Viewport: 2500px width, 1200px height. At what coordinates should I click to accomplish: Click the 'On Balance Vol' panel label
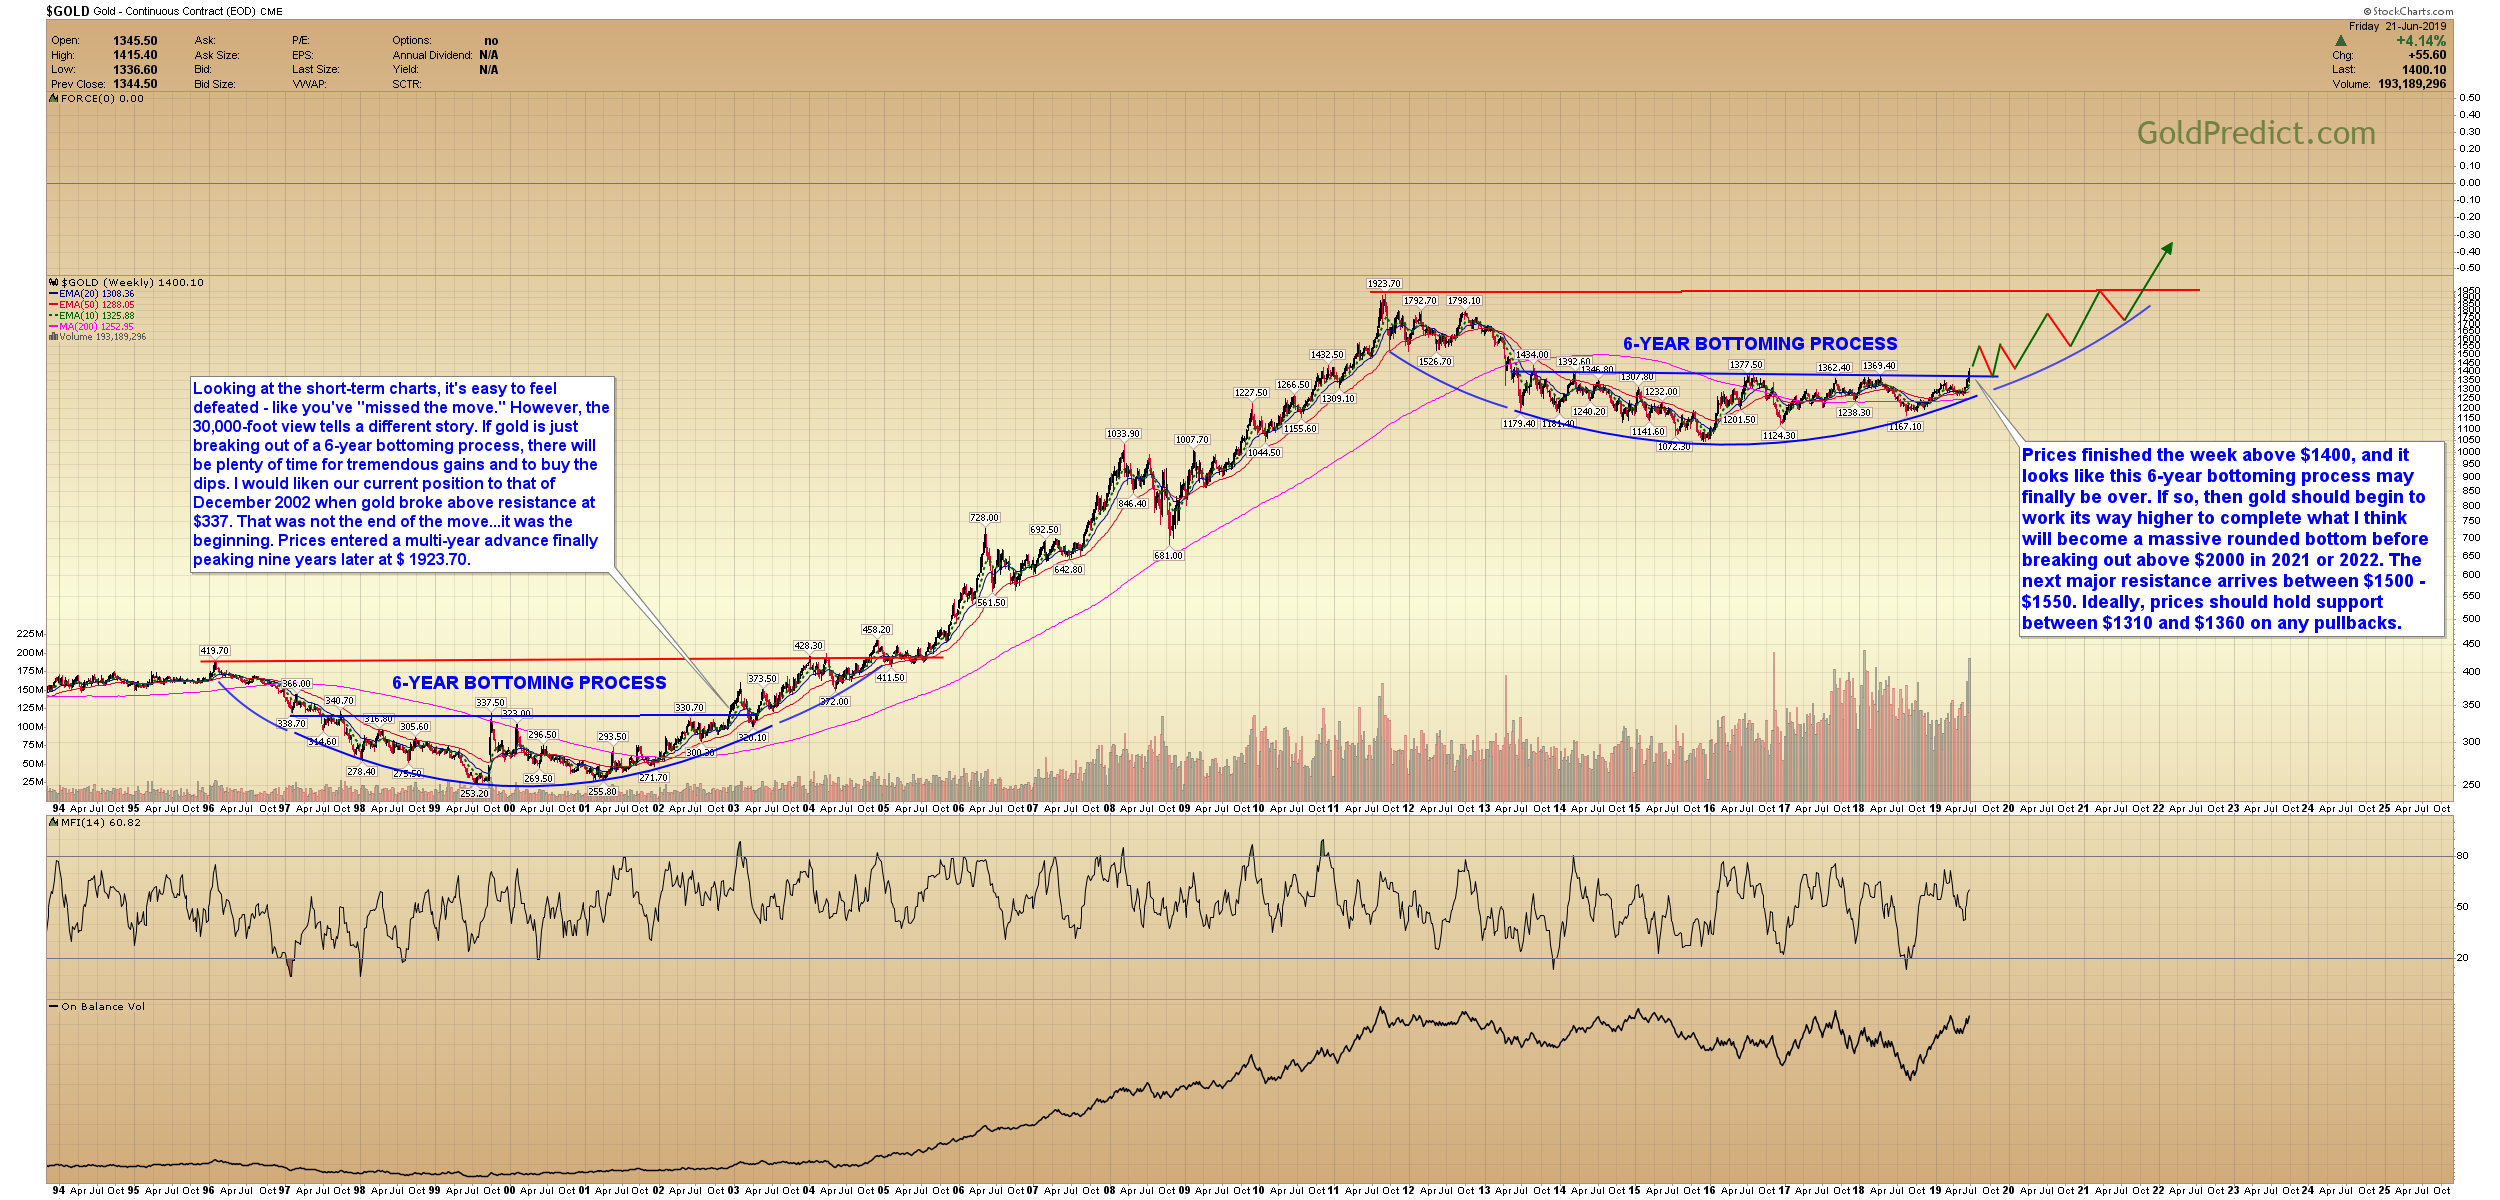point(103,1007)
